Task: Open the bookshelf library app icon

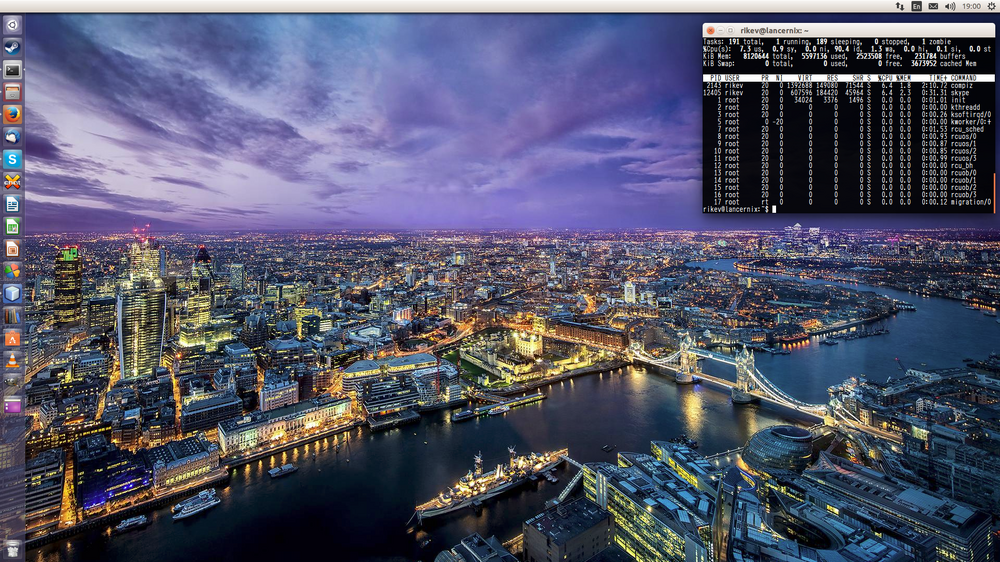Action: [x=12, y=316]
